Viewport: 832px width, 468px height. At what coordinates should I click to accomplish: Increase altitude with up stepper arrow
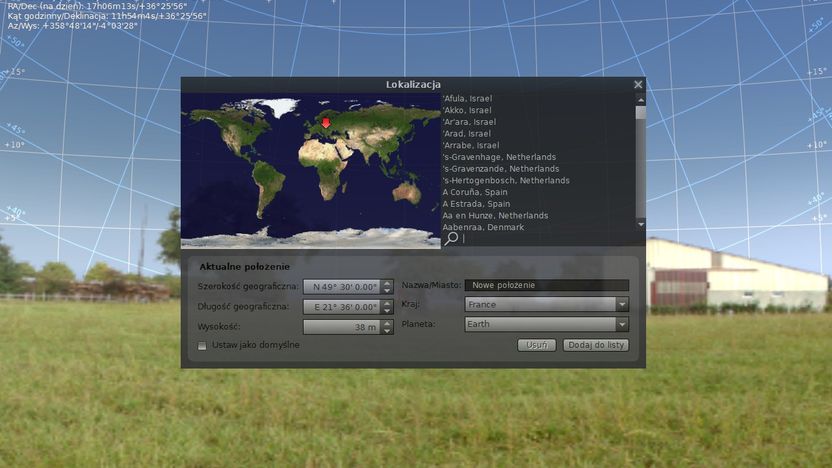[387, 324]
